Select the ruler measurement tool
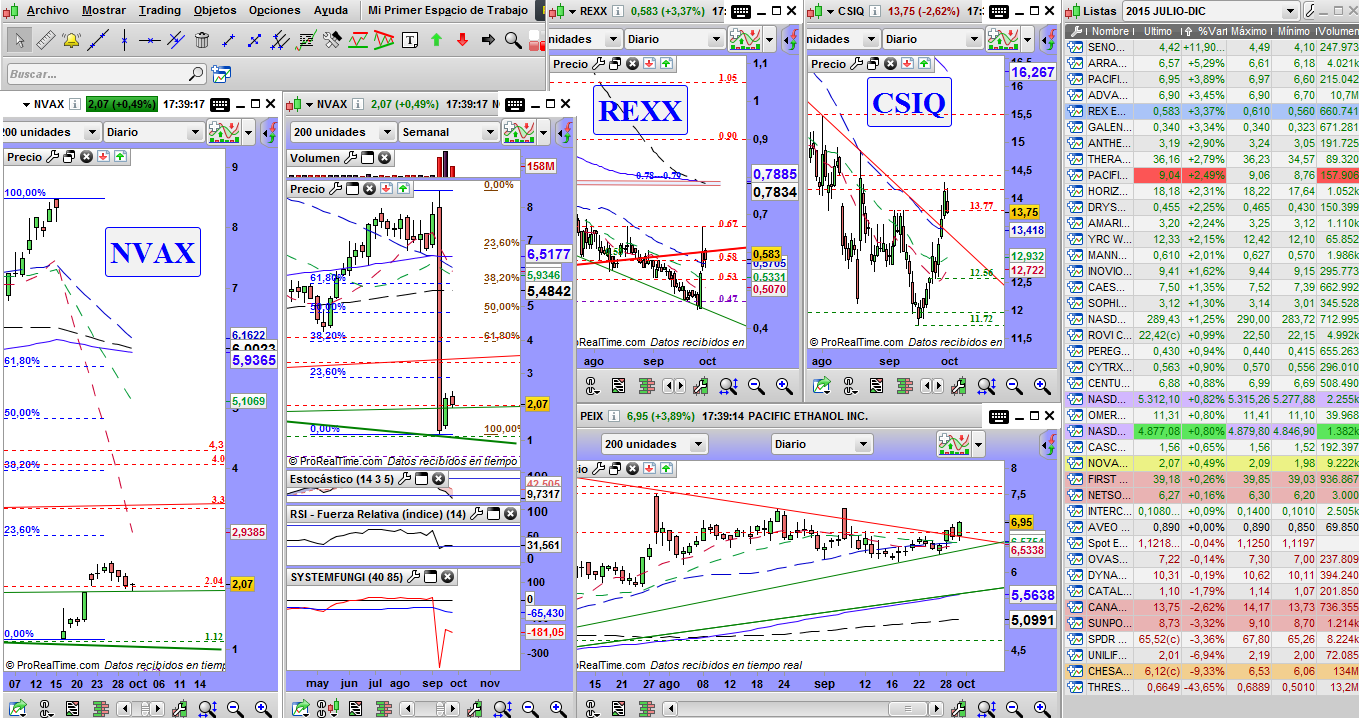Screen dimensions: 1359x718 [45, 41]
